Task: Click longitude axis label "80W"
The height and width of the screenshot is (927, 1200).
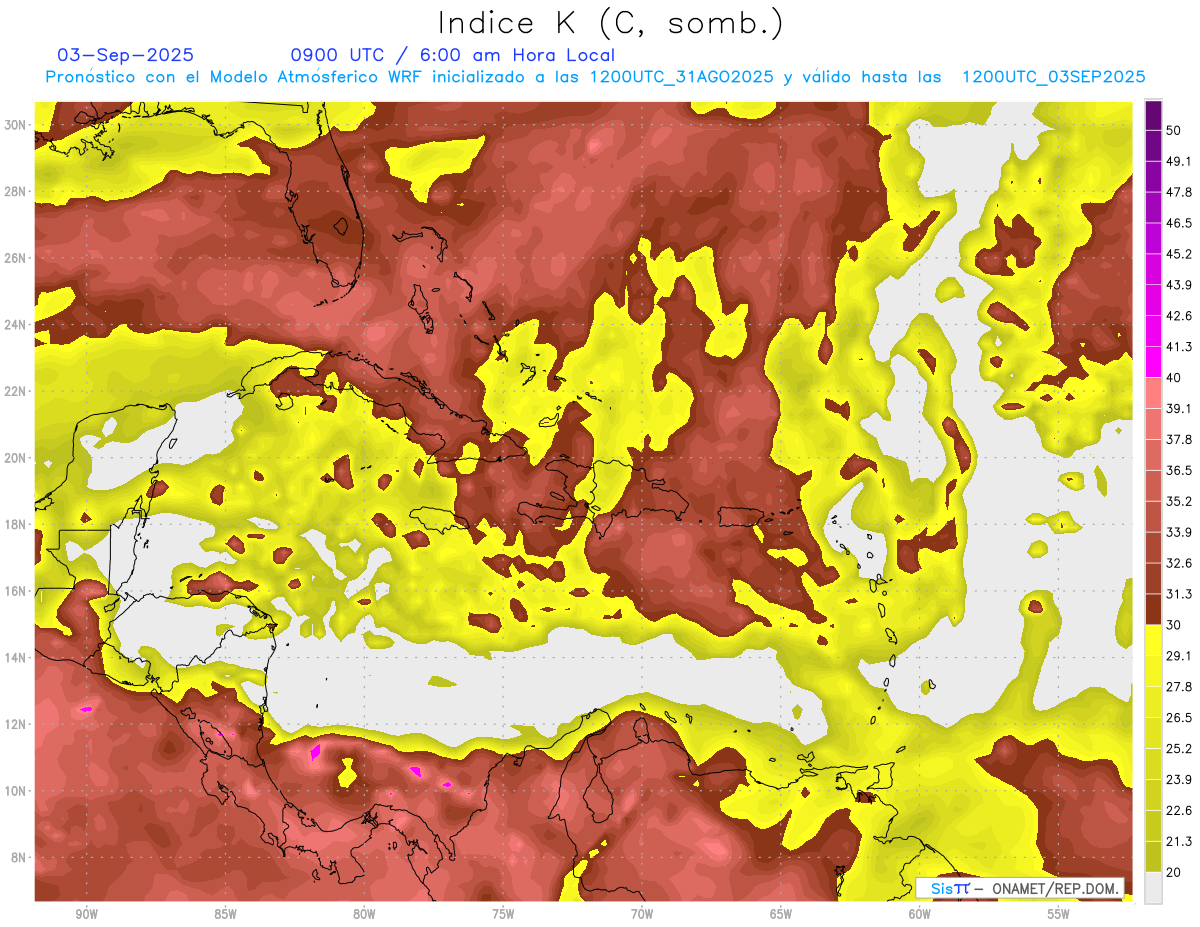Action: (364, 914)
